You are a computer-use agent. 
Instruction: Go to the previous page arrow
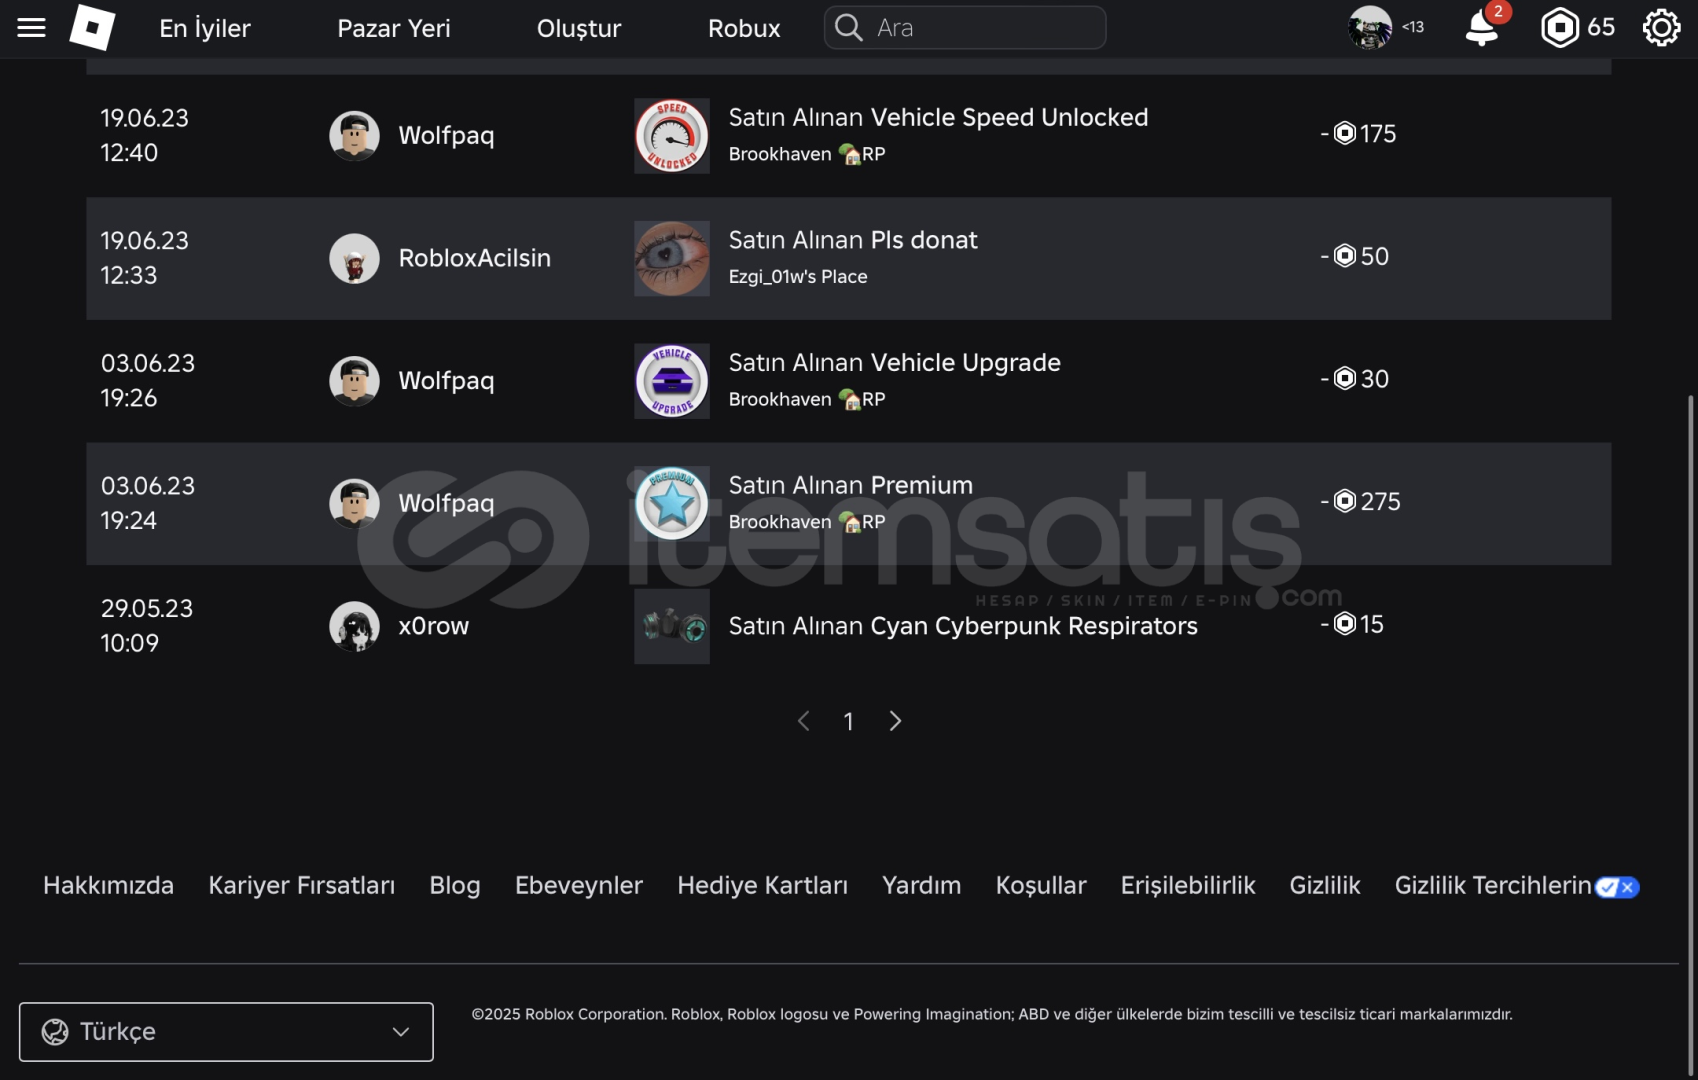point(803,721)
